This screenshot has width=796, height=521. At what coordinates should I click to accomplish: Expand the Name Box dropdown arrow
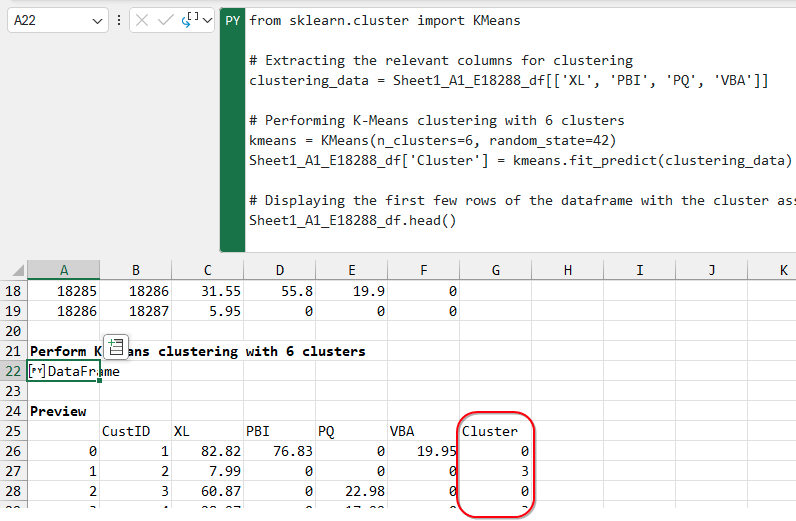click(97, 20)
